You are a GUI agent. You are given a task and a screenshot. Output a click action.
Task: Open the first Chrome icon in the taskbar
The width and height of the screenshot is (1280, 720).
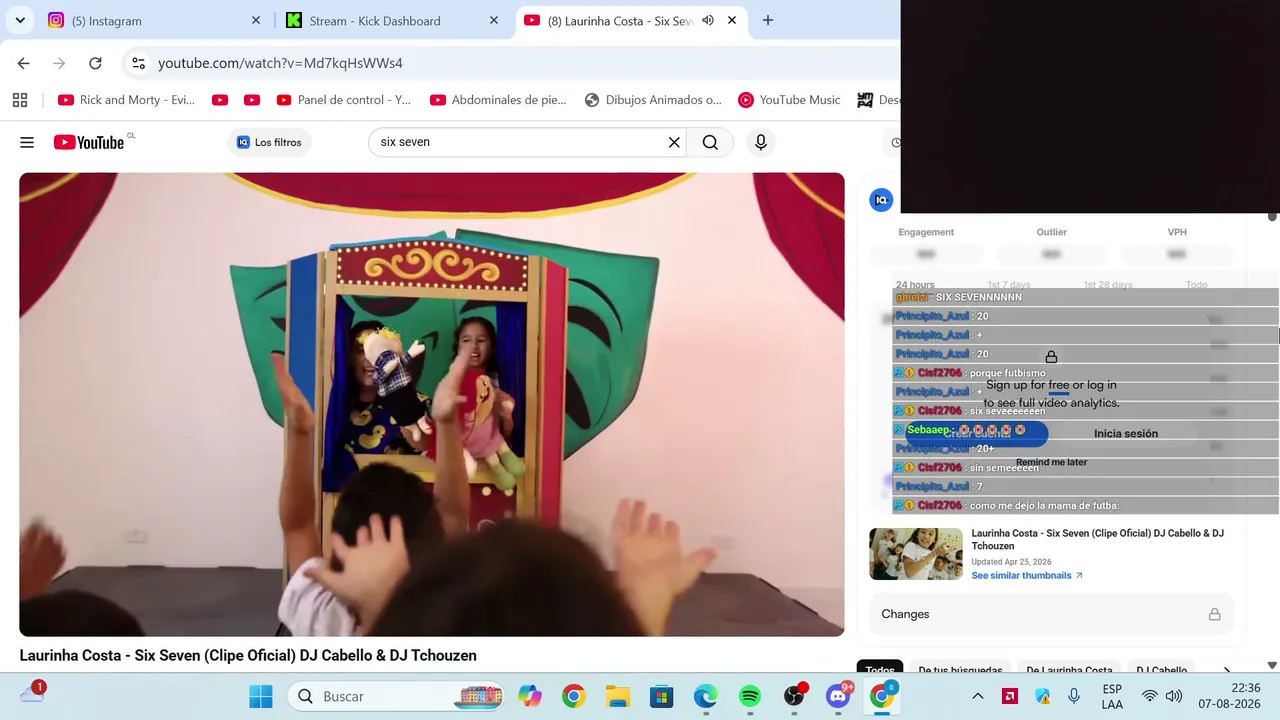(574, 696)
